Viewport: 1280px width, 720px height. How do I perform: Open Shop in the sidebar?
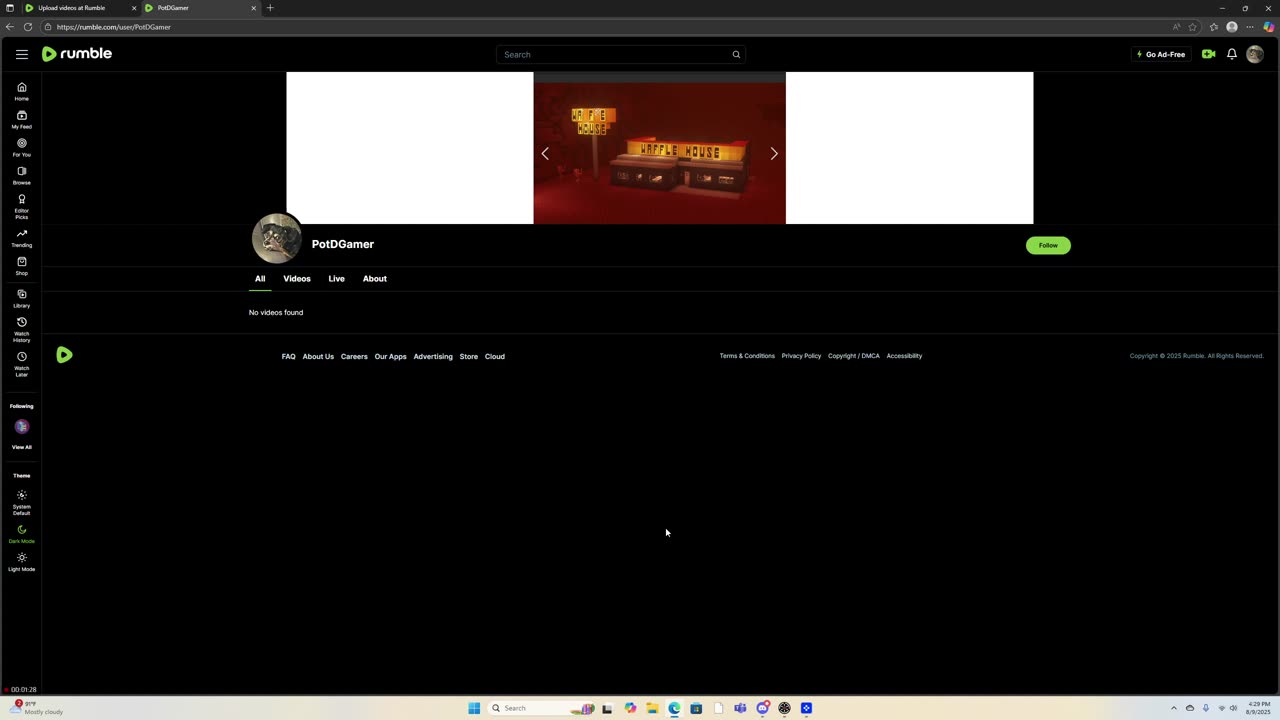coord(21,266)
